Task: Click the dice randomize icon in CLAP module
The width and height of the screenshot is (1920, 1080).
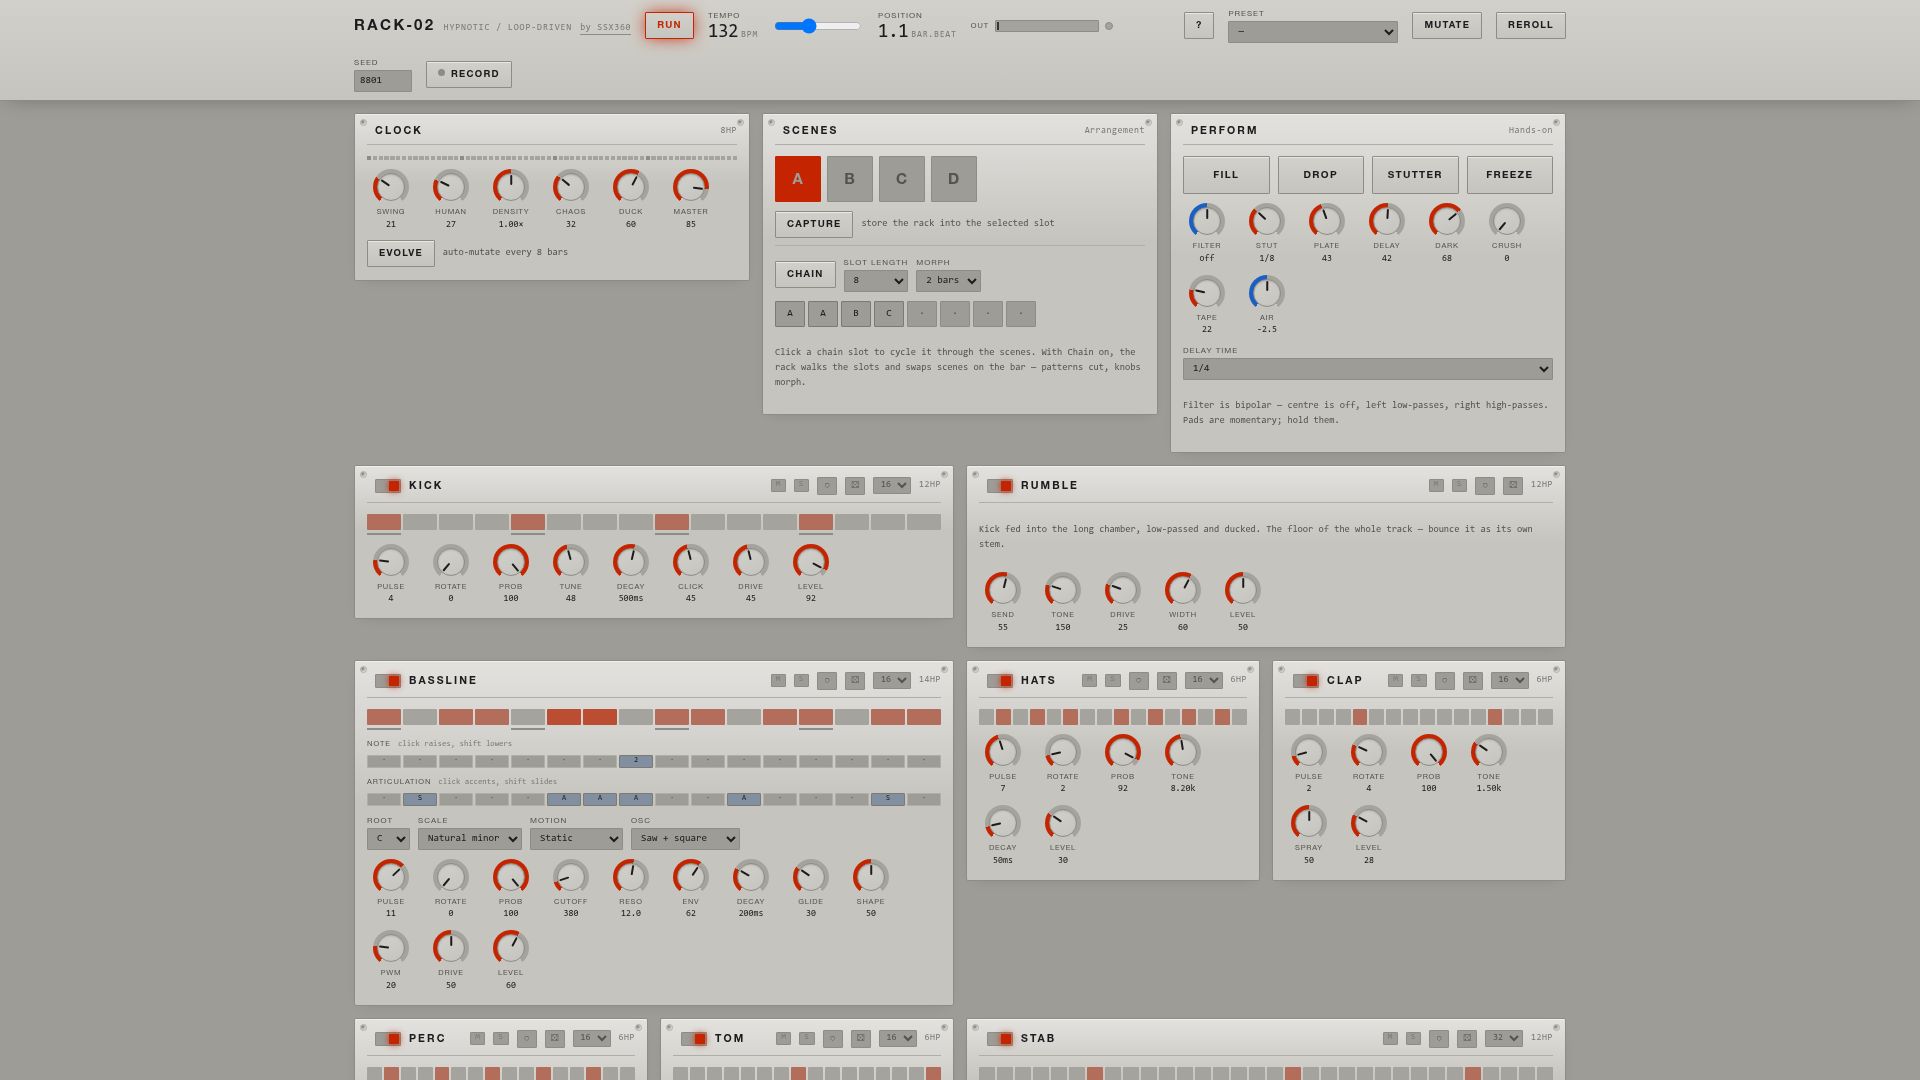Action: [1473, 681]
